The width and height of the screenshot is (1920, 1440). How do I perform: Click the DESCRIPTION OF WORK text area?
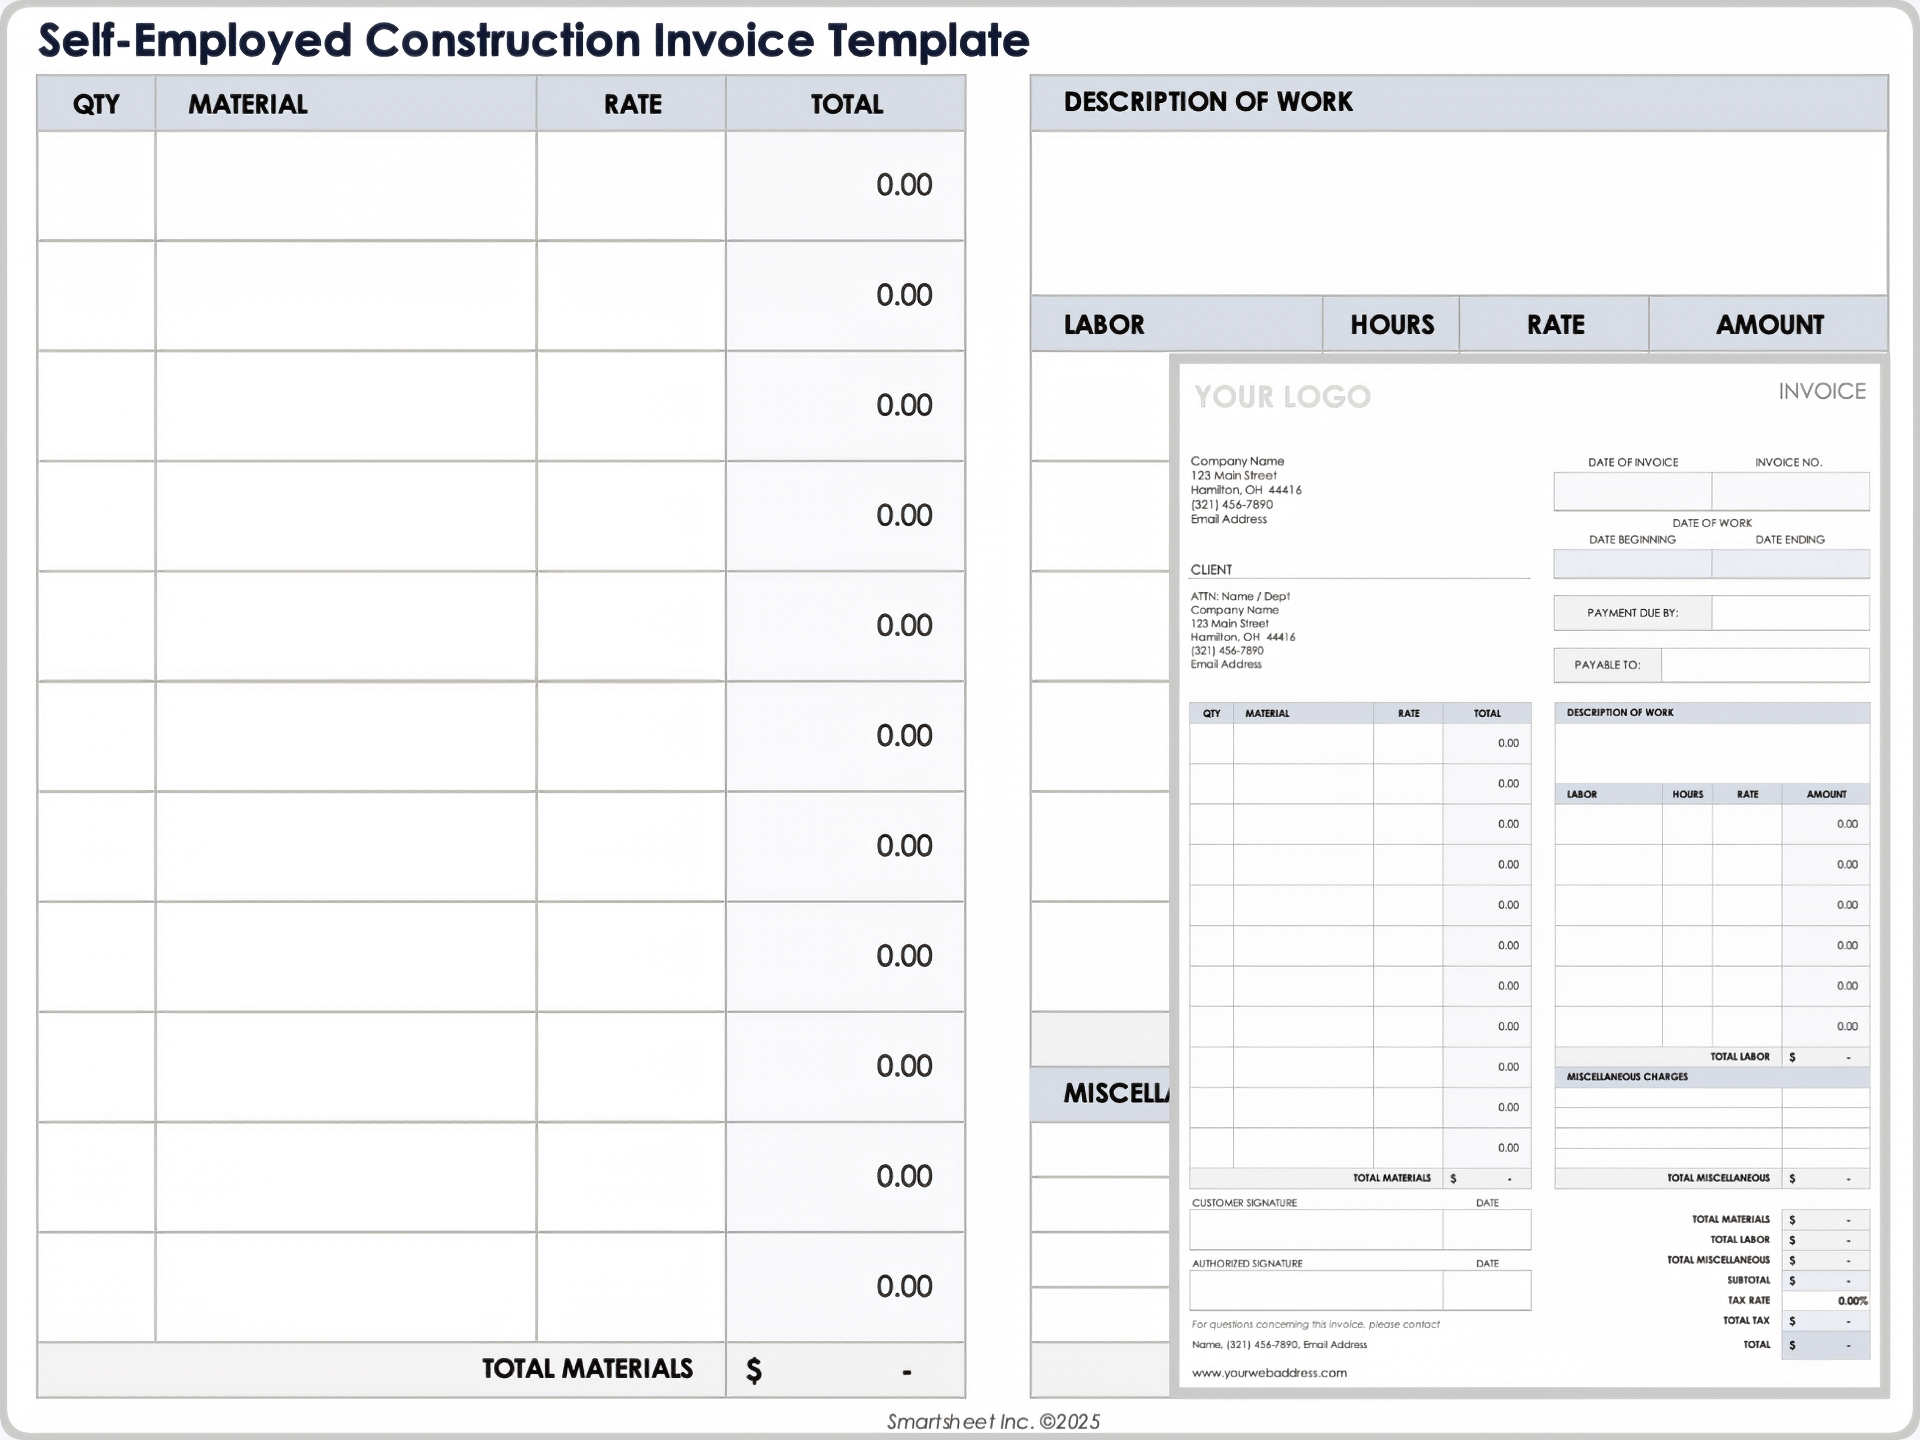[1458, 212]
